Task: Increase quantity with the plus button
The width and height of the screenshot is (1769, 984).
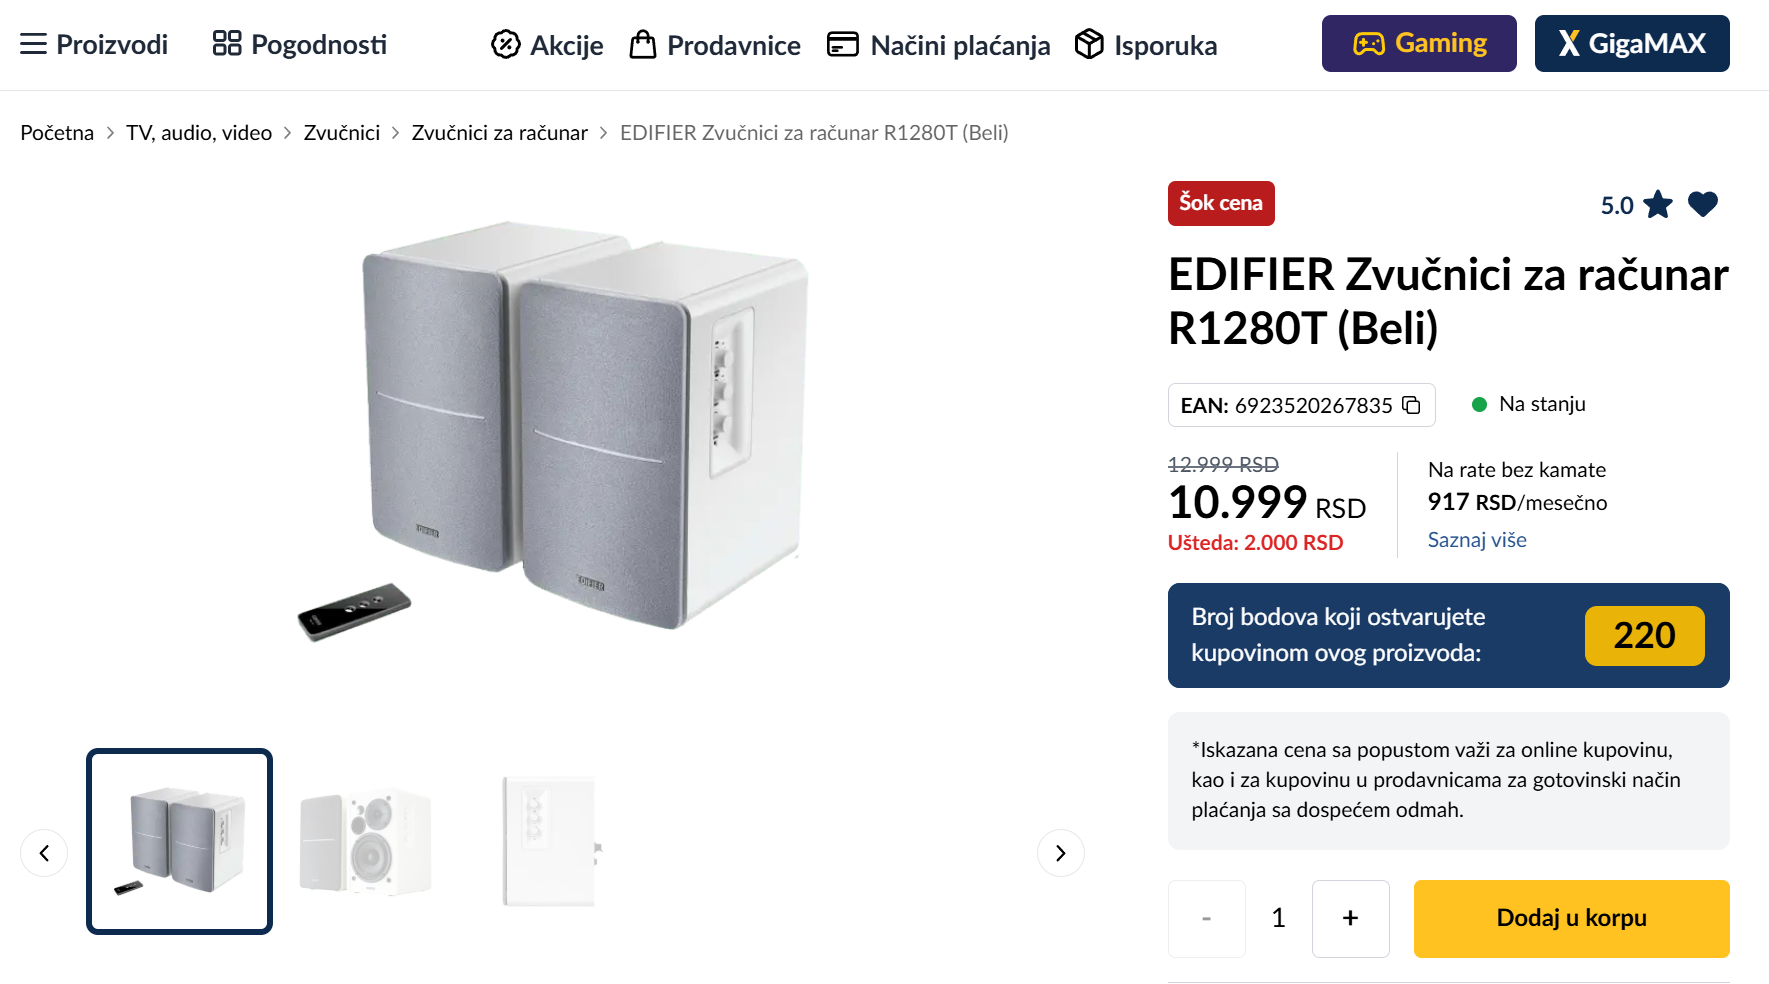Action: pyautogui.click(x=1350, y=918)
